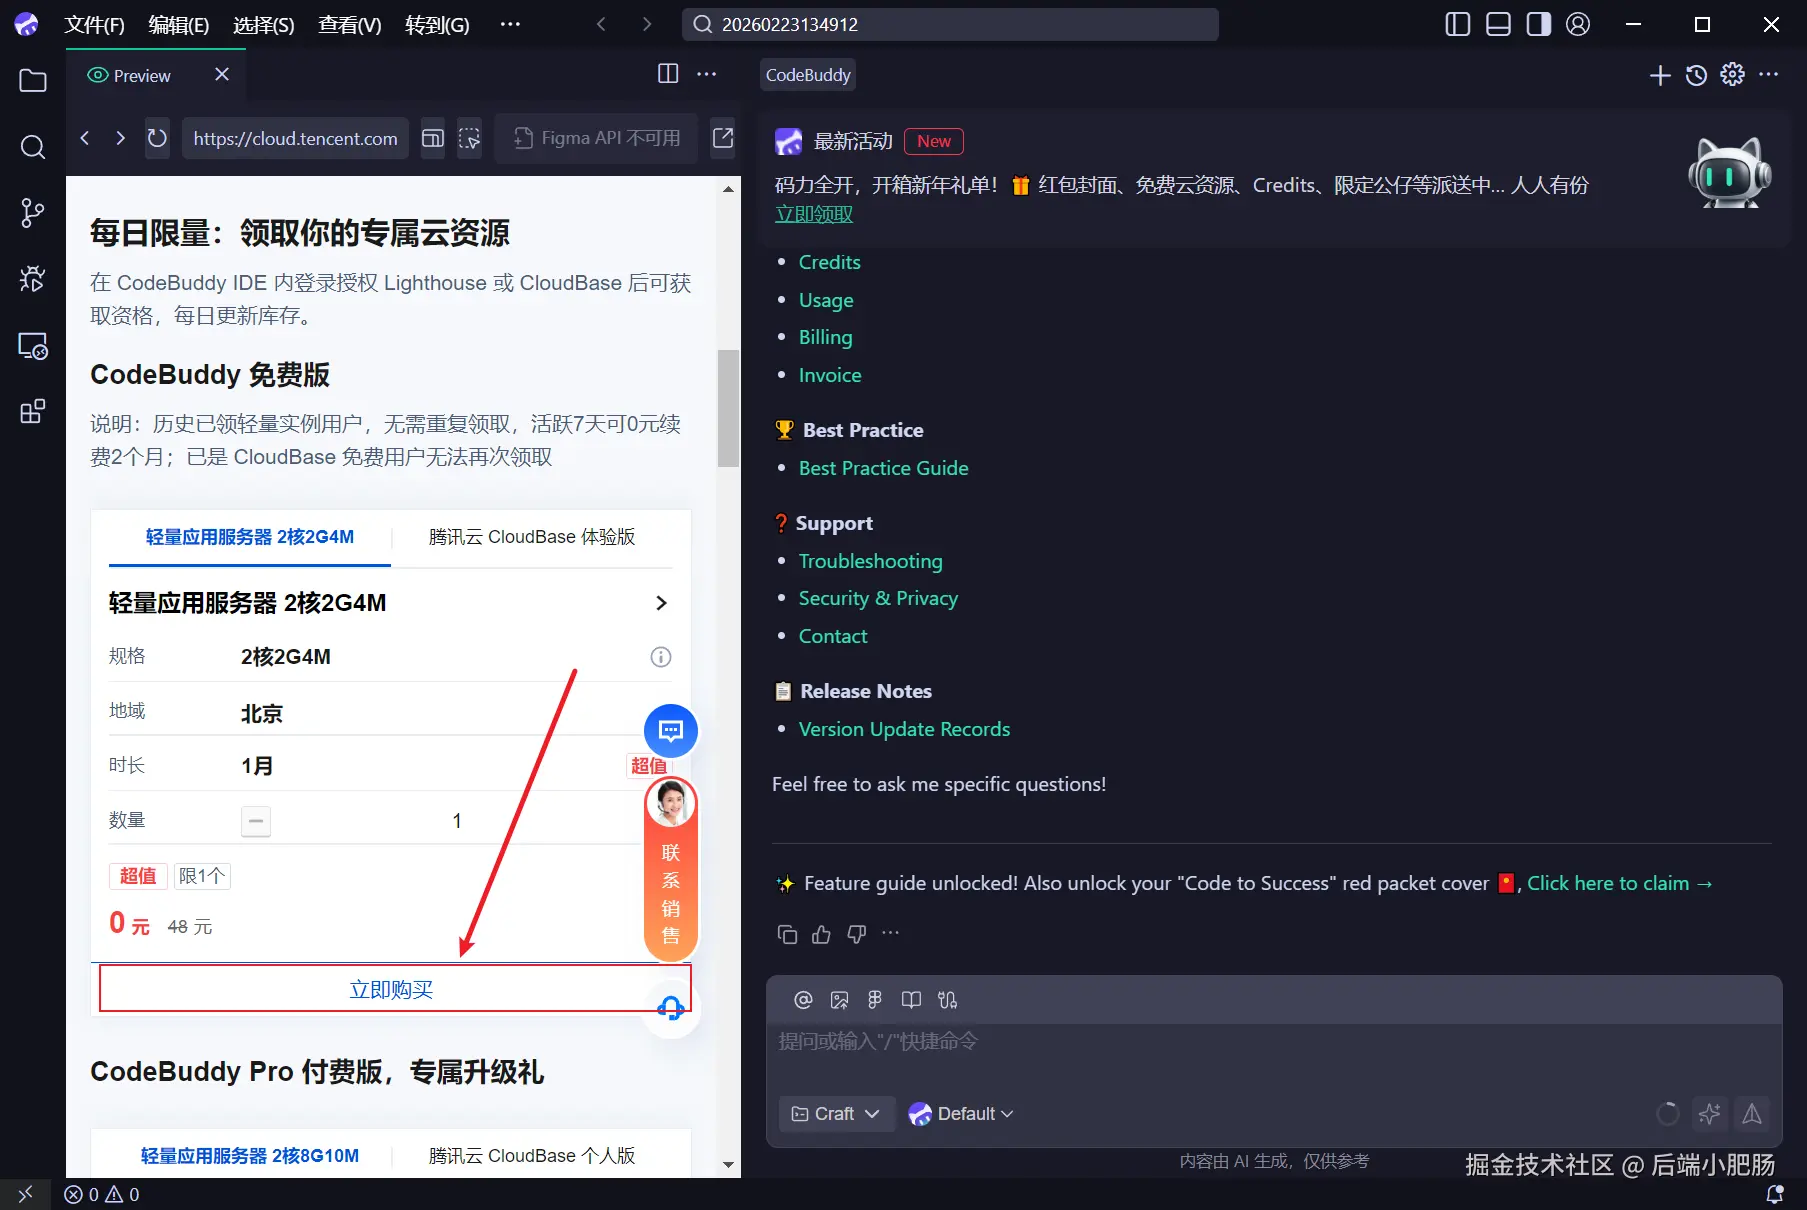Viewport: 1807px width, 1210px height.
Task: Open the Search view in activity bar
Action: coord(33,147)
